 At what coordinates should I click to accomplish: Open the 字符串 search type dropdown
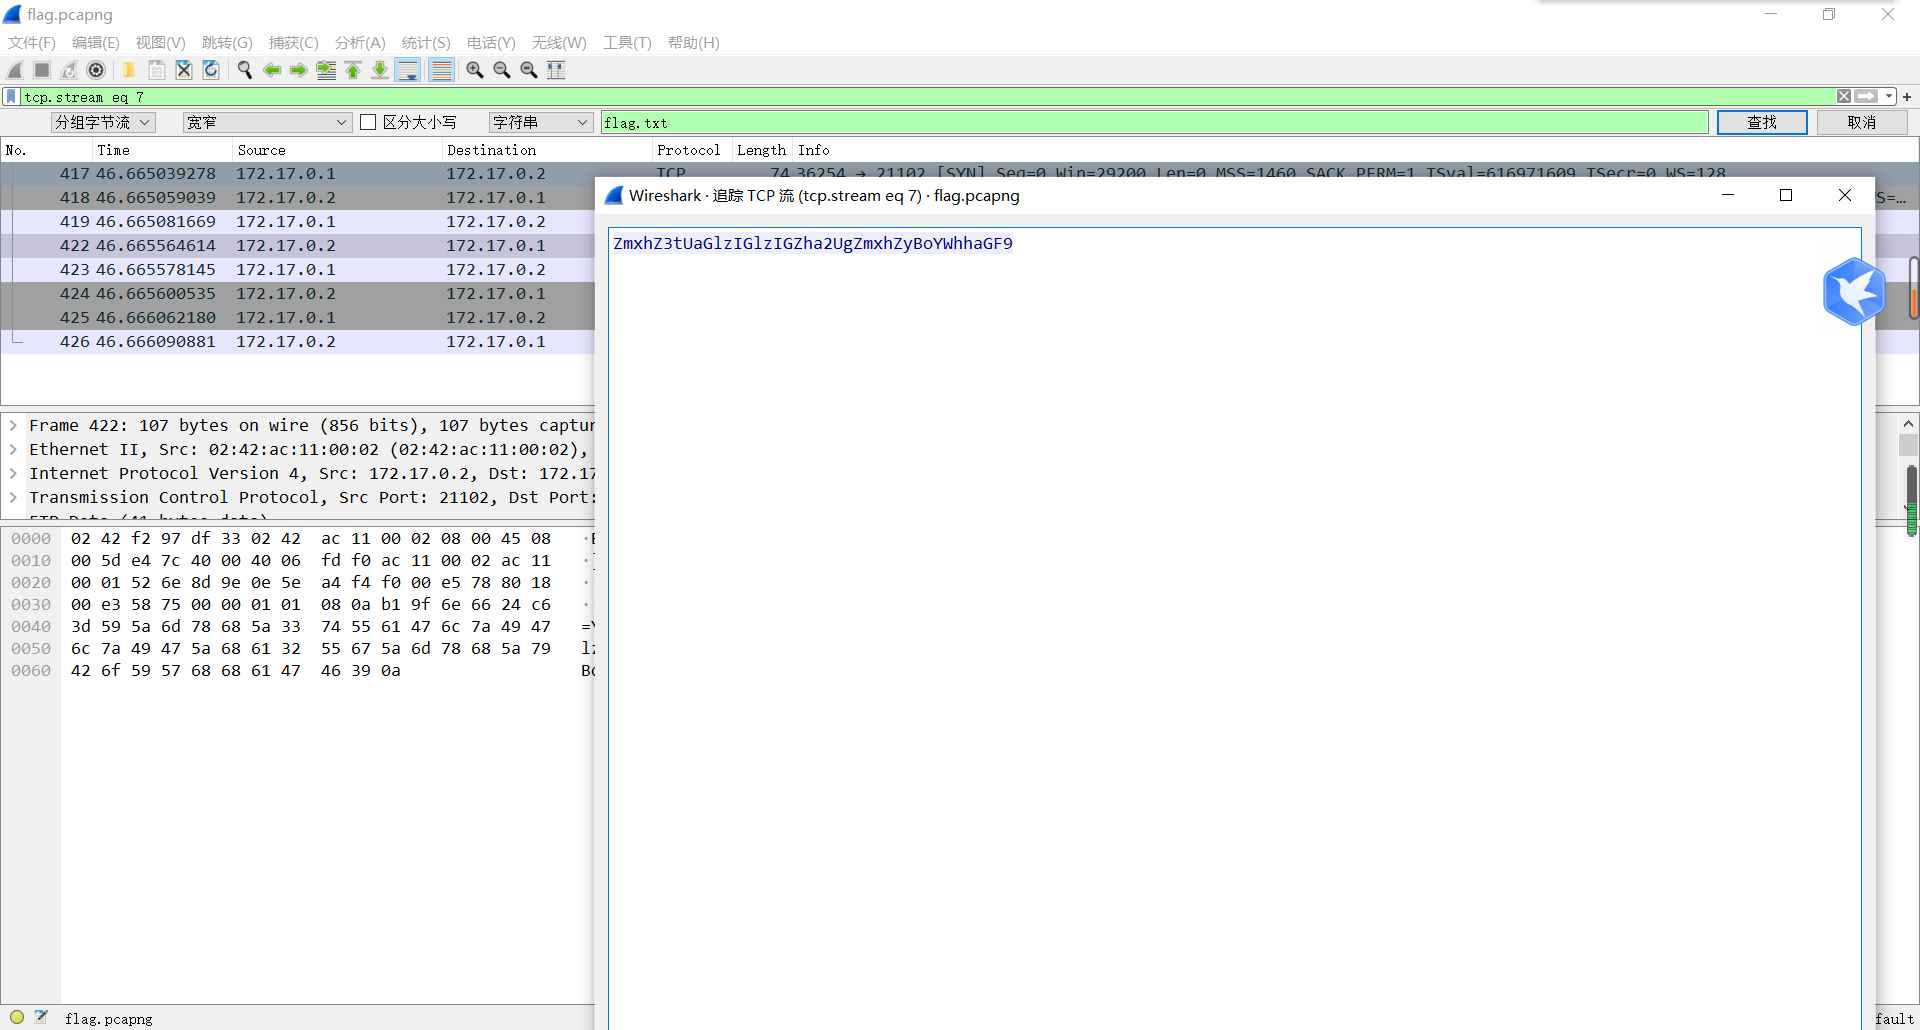540,122
